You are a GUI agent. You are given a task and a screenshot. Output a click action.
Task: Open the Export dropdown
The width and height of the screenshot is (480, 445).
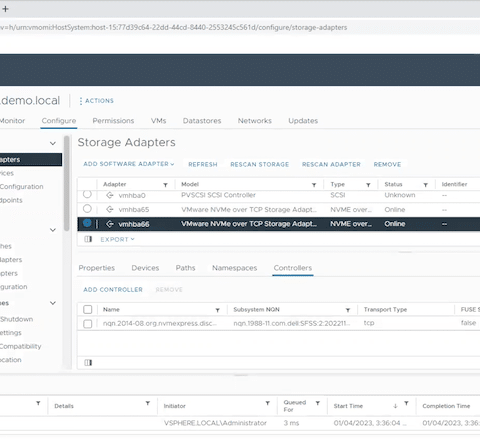click(x=117, y=239)
